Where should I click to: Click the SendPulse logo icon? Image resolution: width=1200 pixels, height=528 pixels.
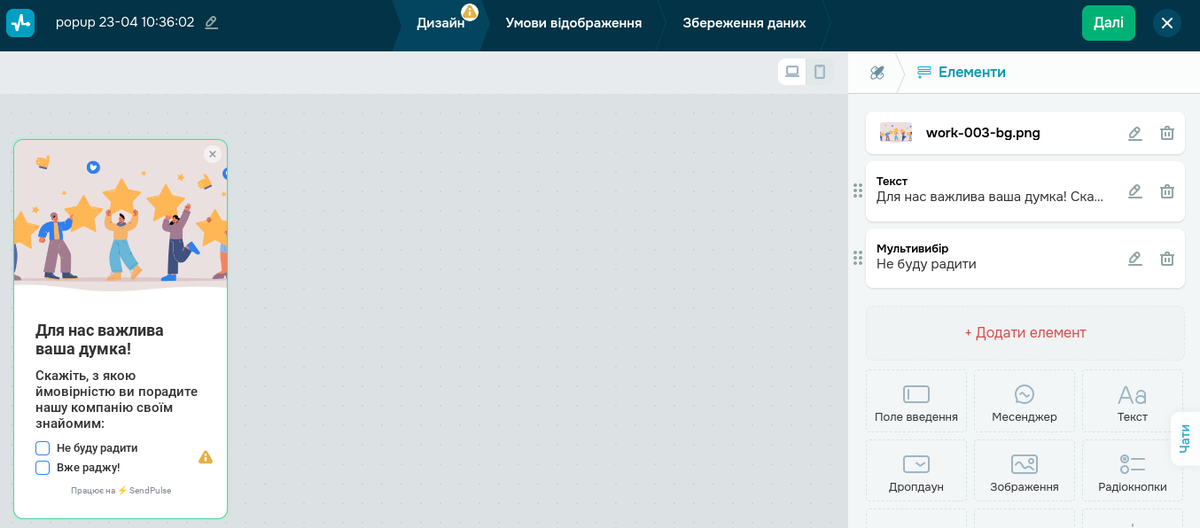point(20,22)
